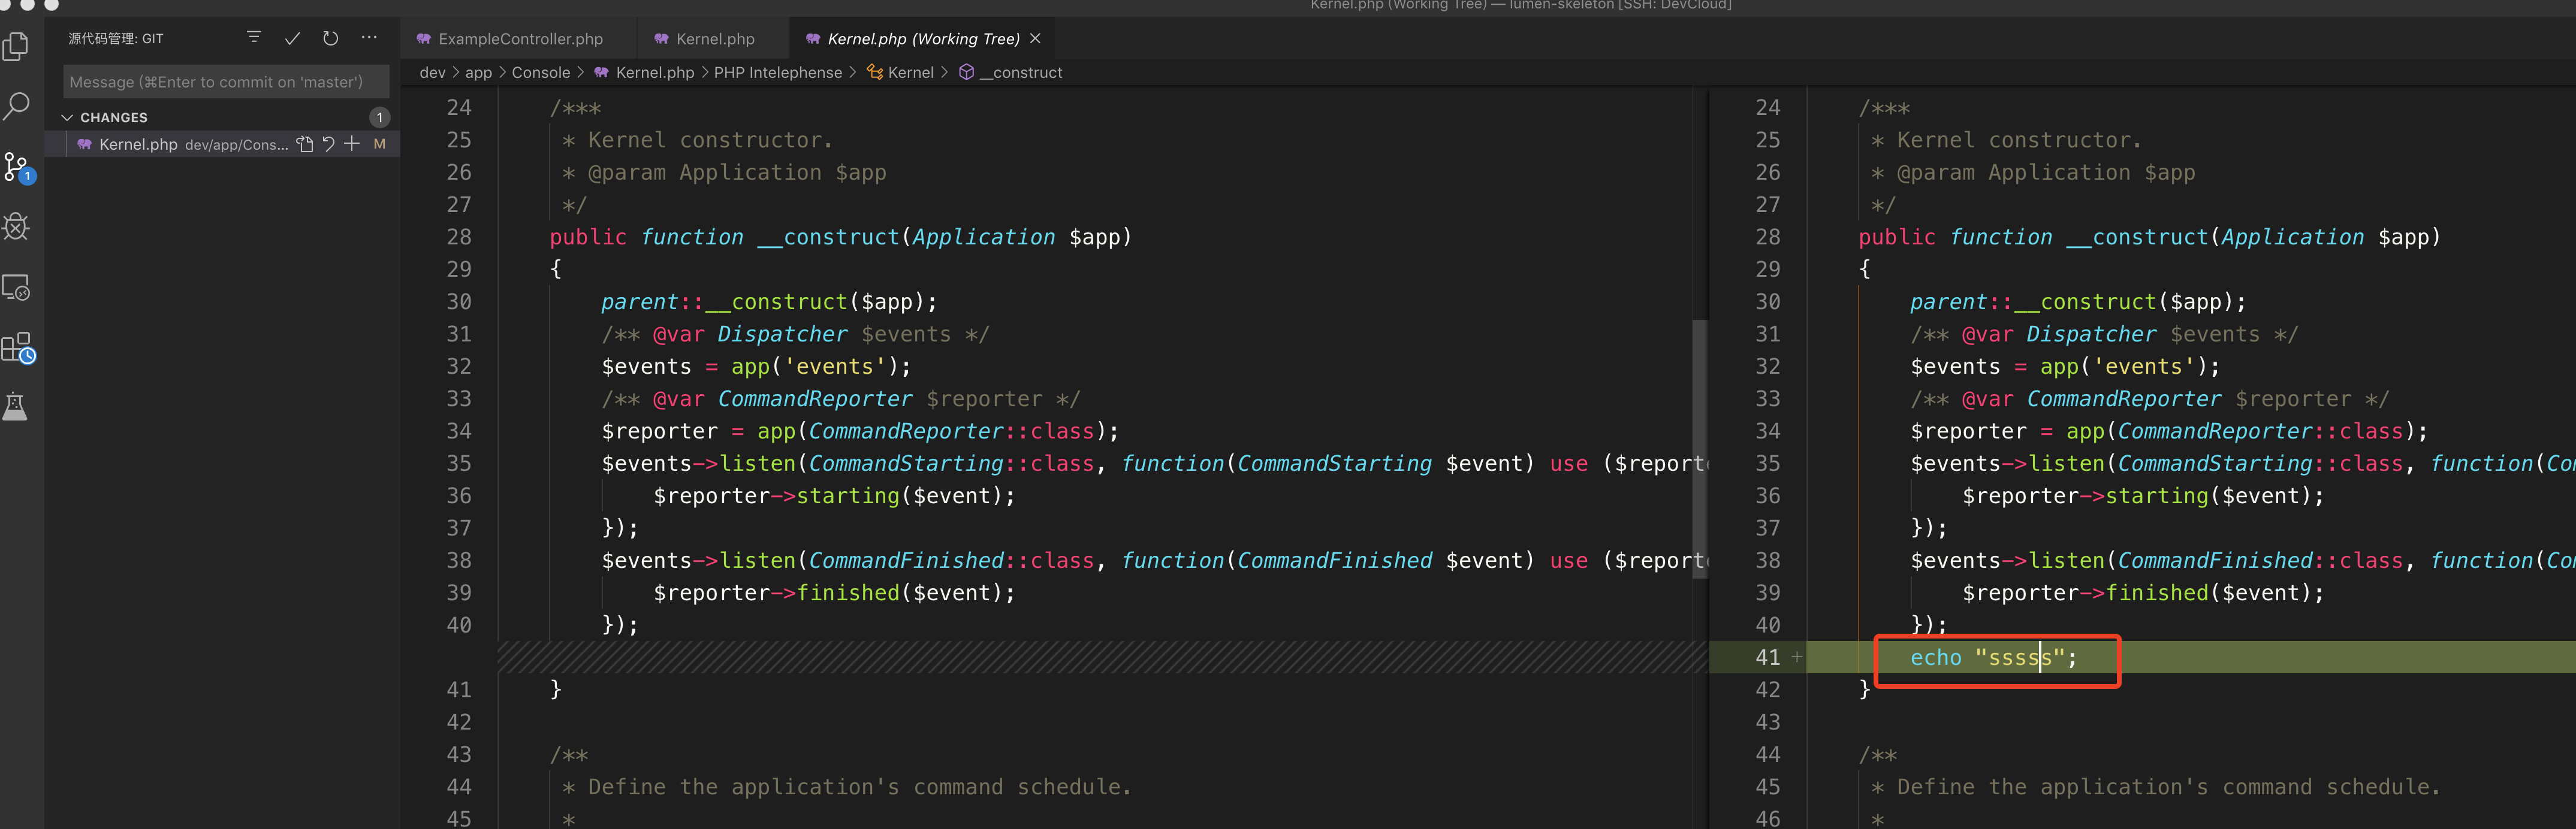Open the Extensions view in activity bar
The width and height of the screenshot is (2576, 829).
pos(17,348)
